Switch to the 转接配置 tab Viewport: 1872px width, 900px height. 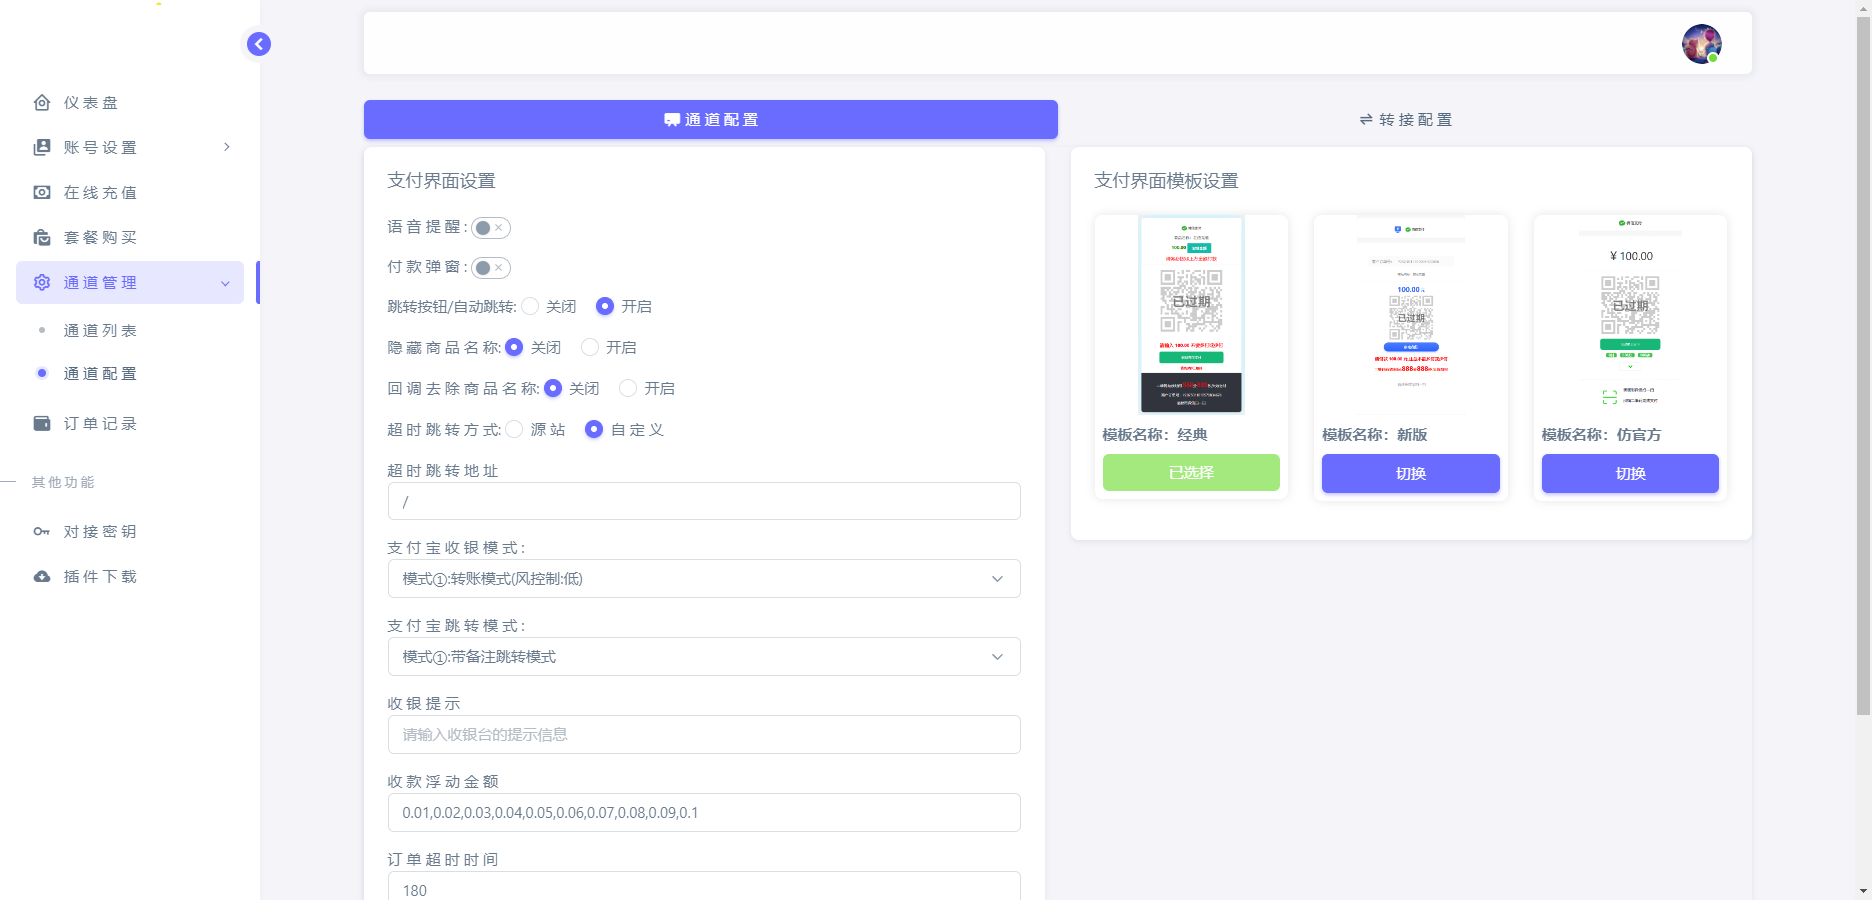coord(1404,119)
